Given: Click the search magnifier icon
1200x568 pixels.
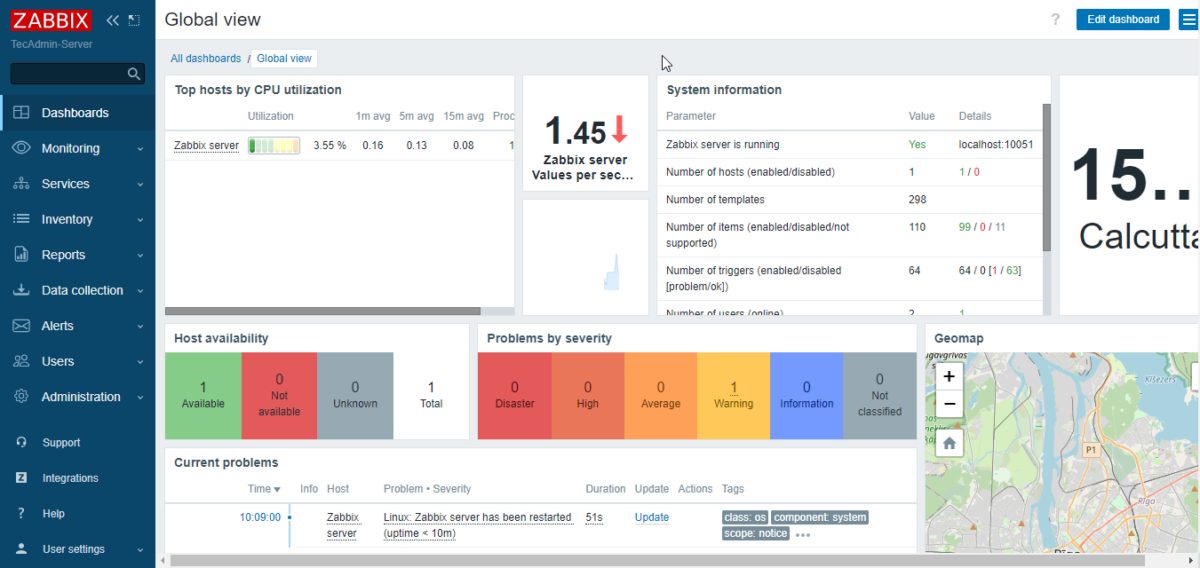Looking at the screenshot, I should click(x=134, y=74).
